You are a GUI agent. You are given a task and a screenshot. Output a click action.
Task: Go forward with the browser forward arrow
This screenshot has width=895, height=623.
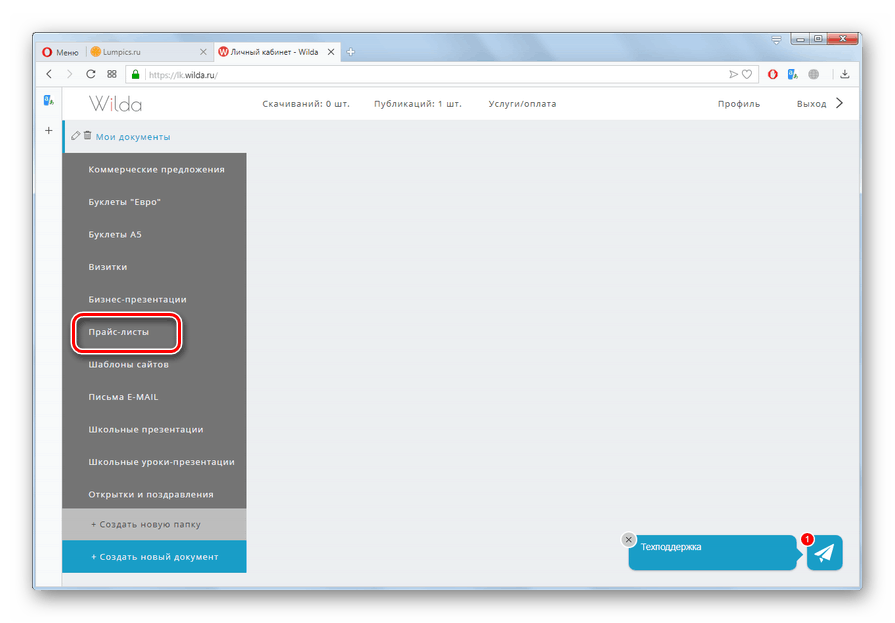(x=70, y=74)
